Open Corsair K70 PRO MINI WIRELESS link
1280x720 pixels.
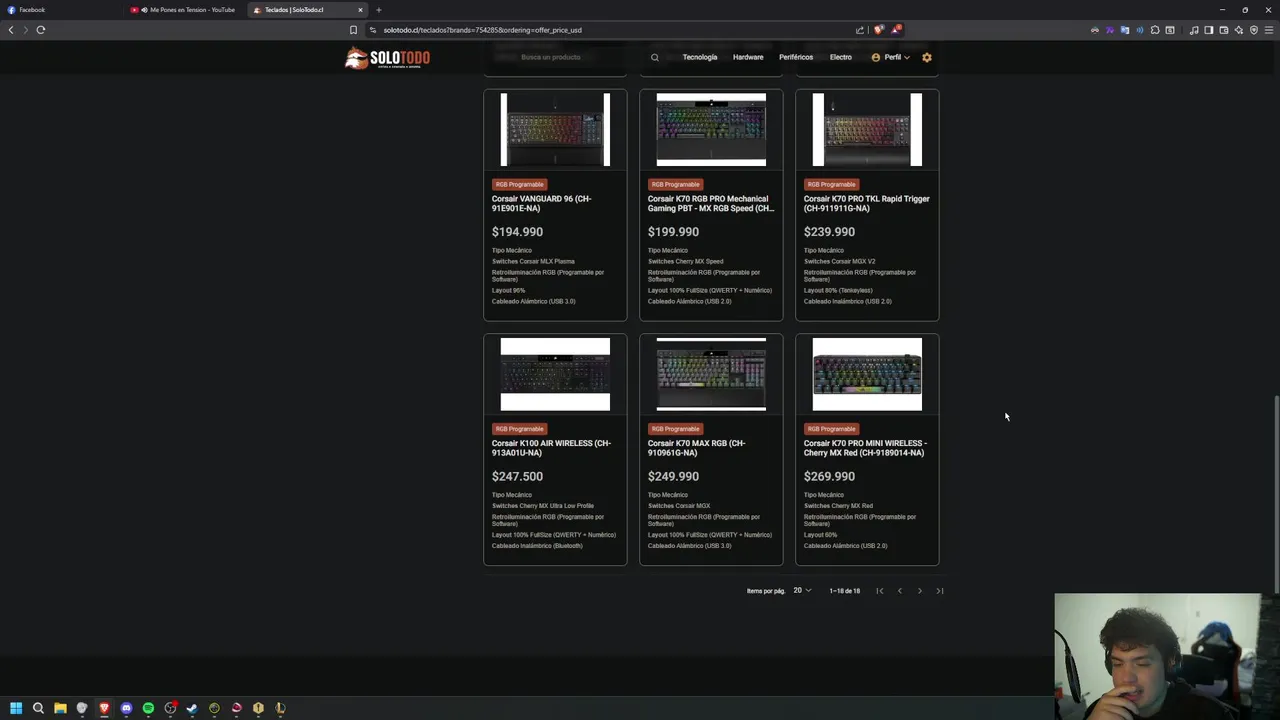(865, 448)
